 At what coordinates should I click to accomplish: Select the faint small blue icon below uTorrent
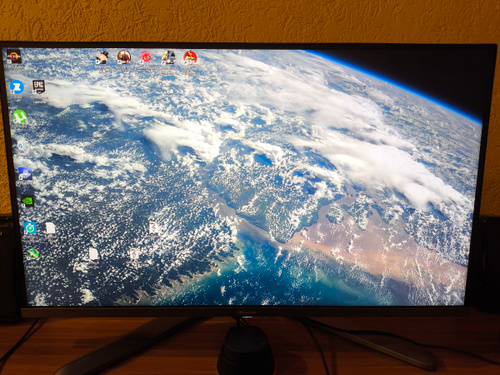click(x=20, y=146)
